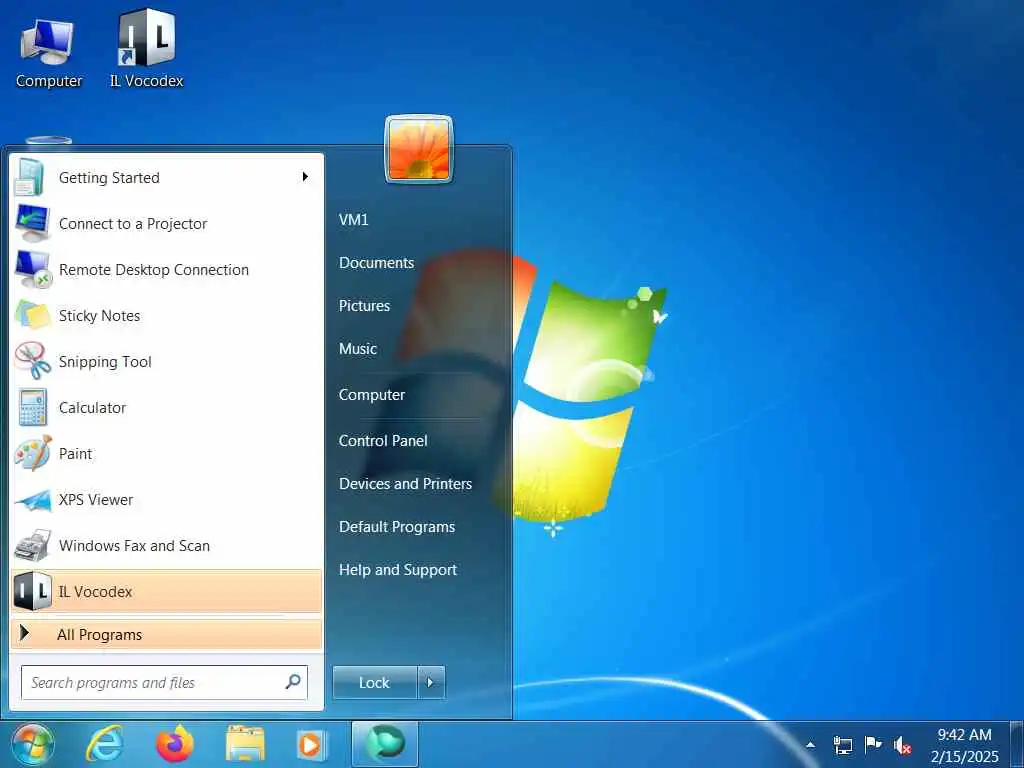Screen dimensions: 1024x768
Task: Select the Getting Started text entry
Action: 109,178
